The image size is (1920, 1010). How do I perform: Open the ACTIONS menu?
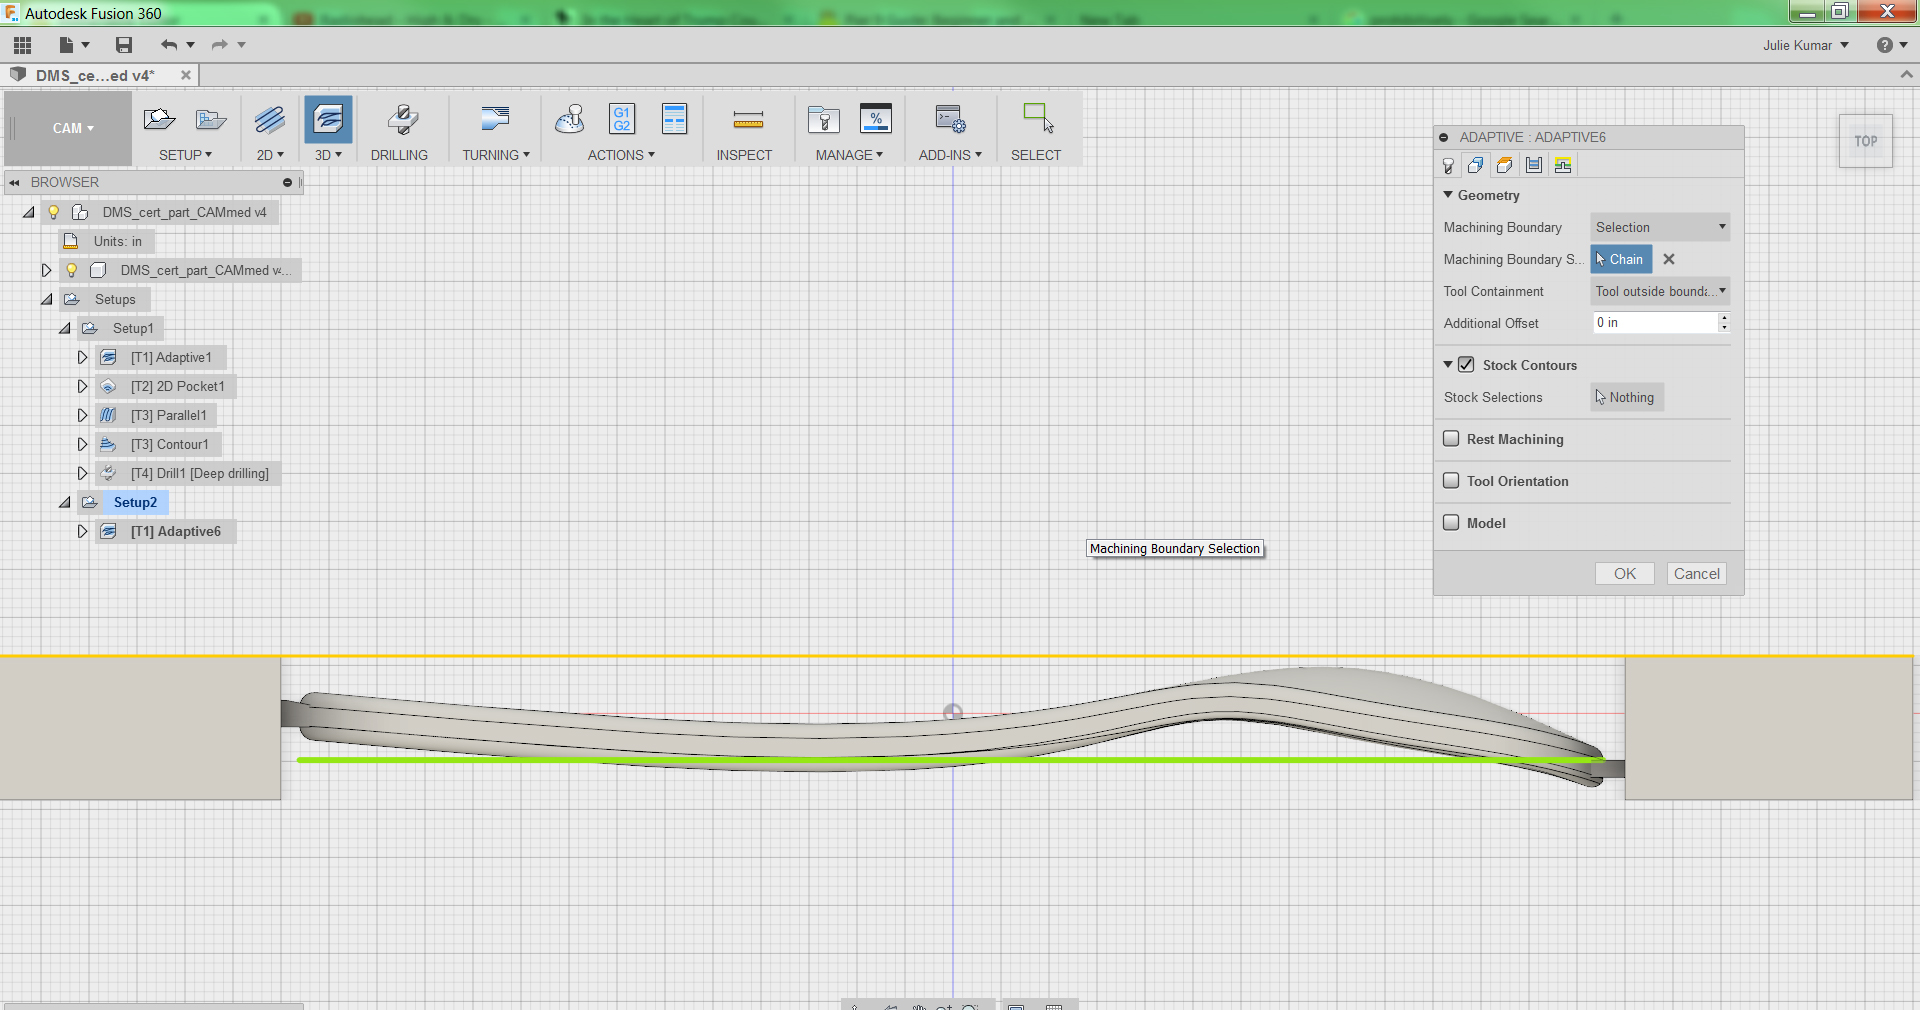621,155
